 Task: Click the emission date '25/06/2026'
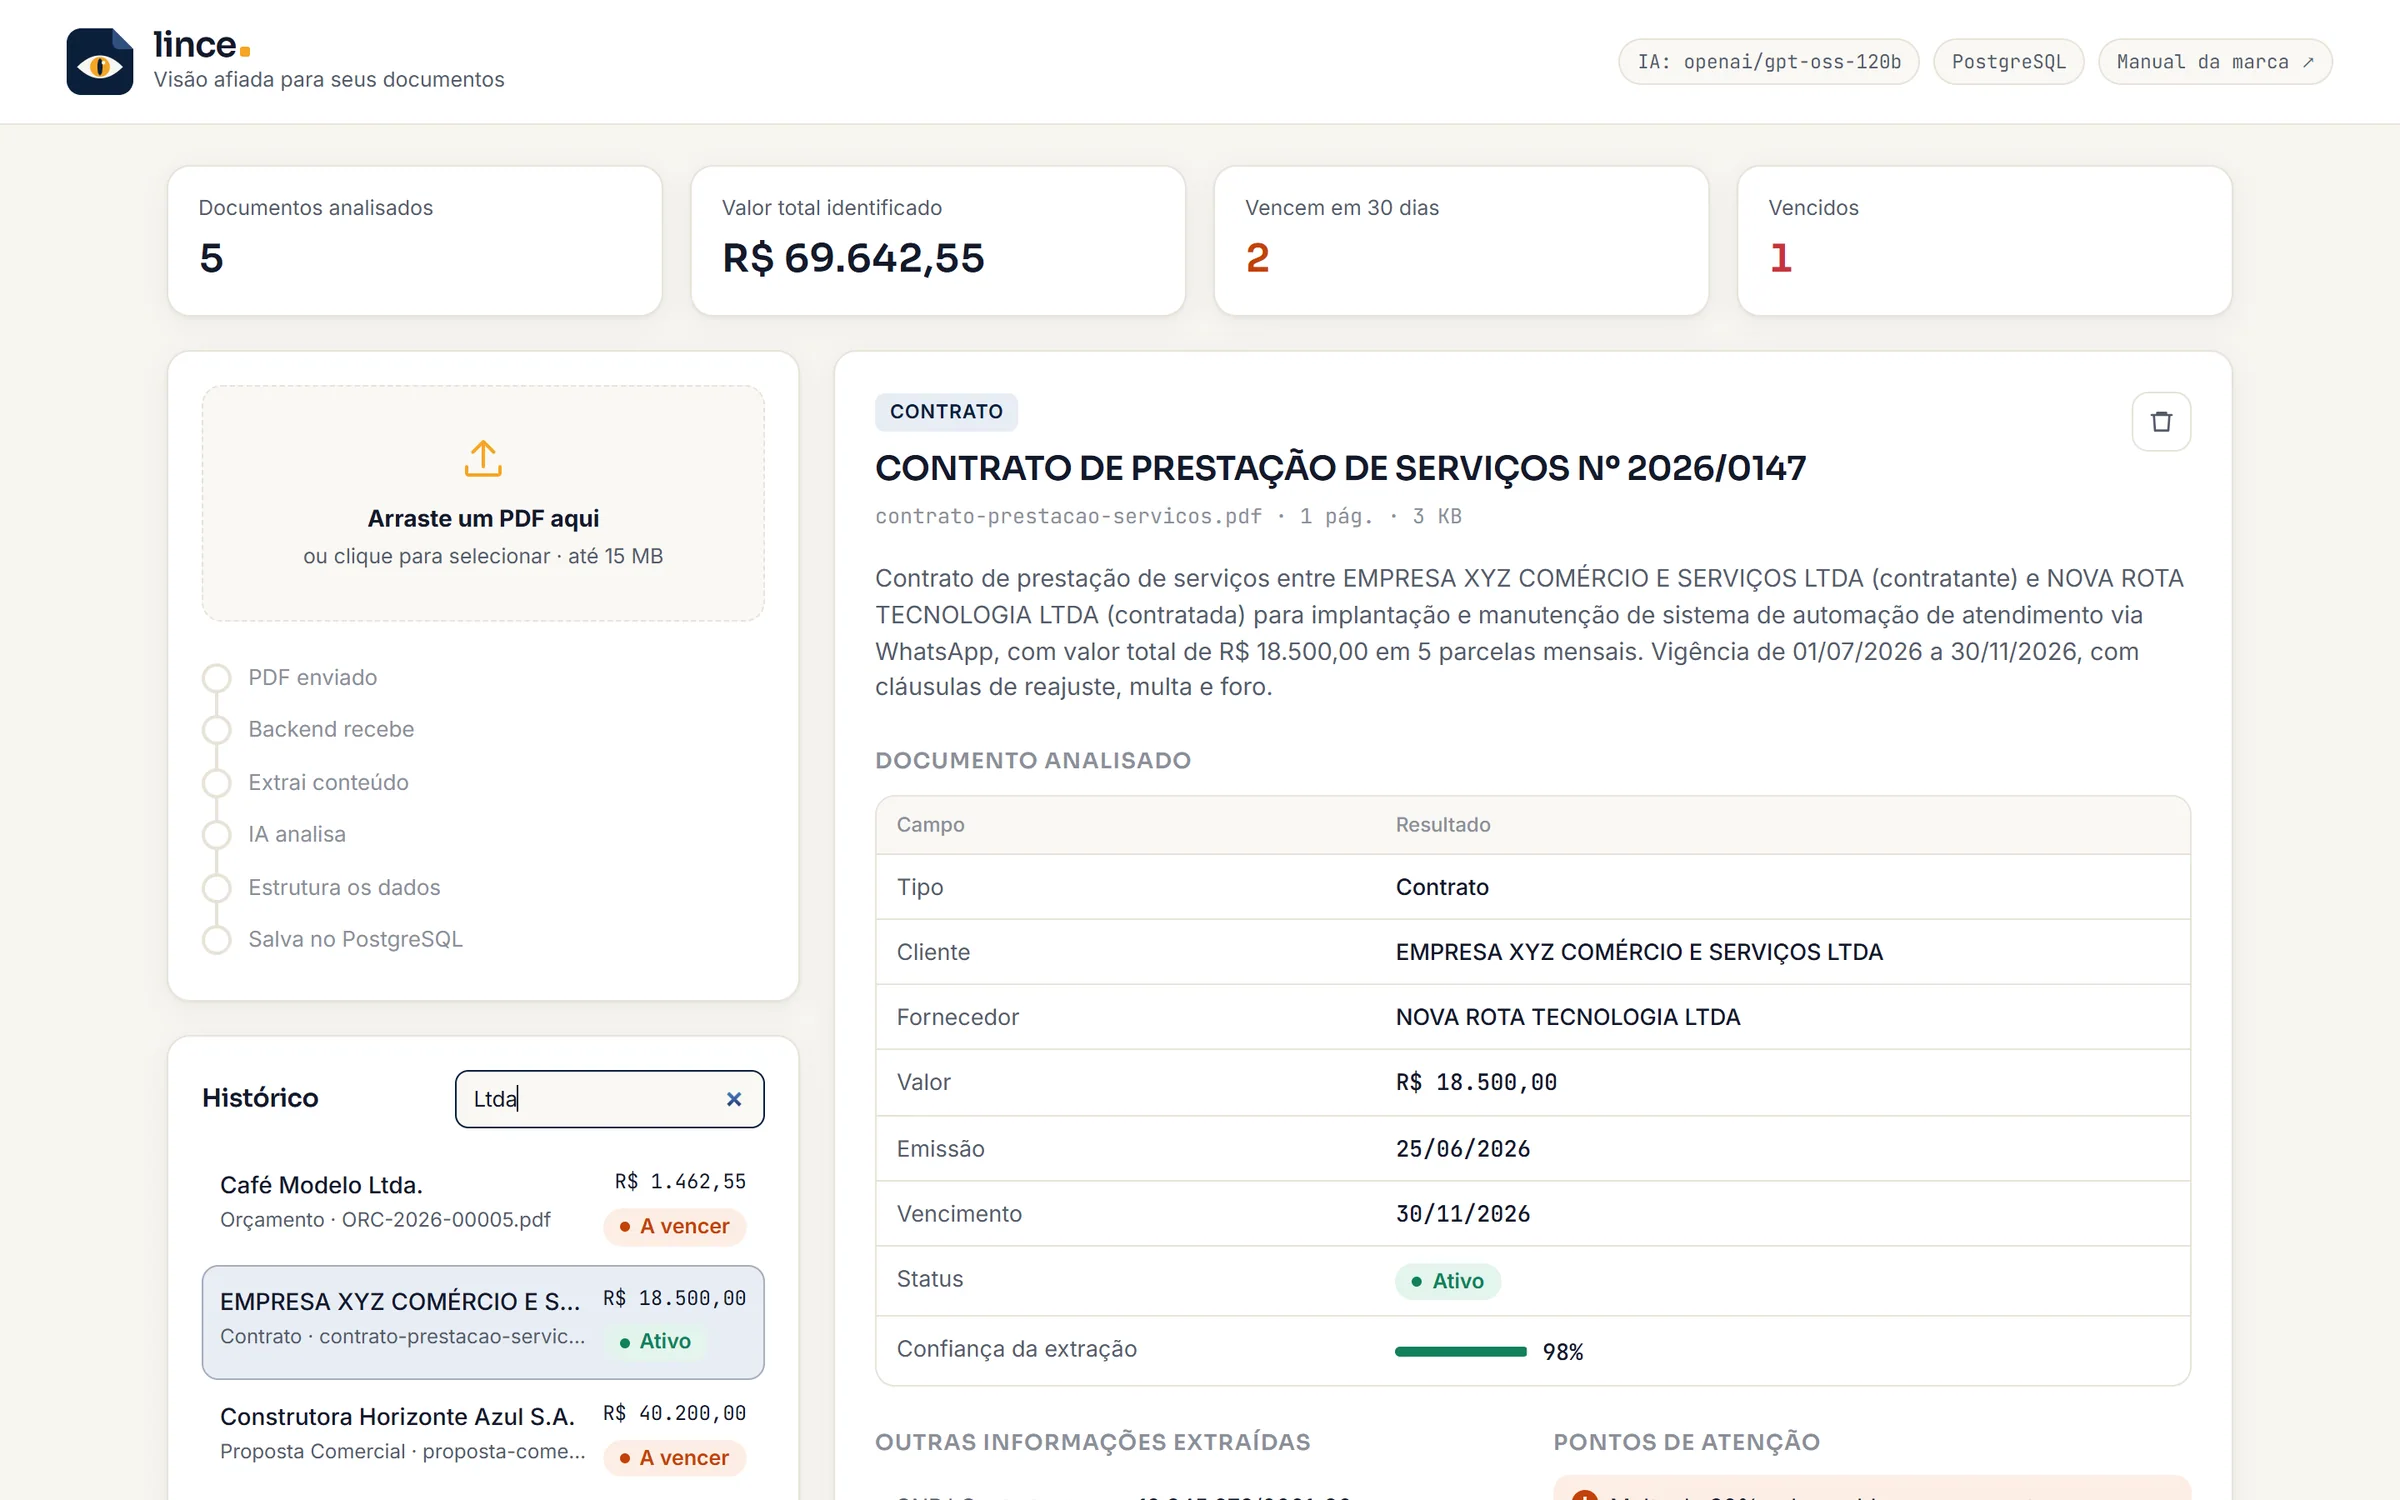coord(1463,1149)
